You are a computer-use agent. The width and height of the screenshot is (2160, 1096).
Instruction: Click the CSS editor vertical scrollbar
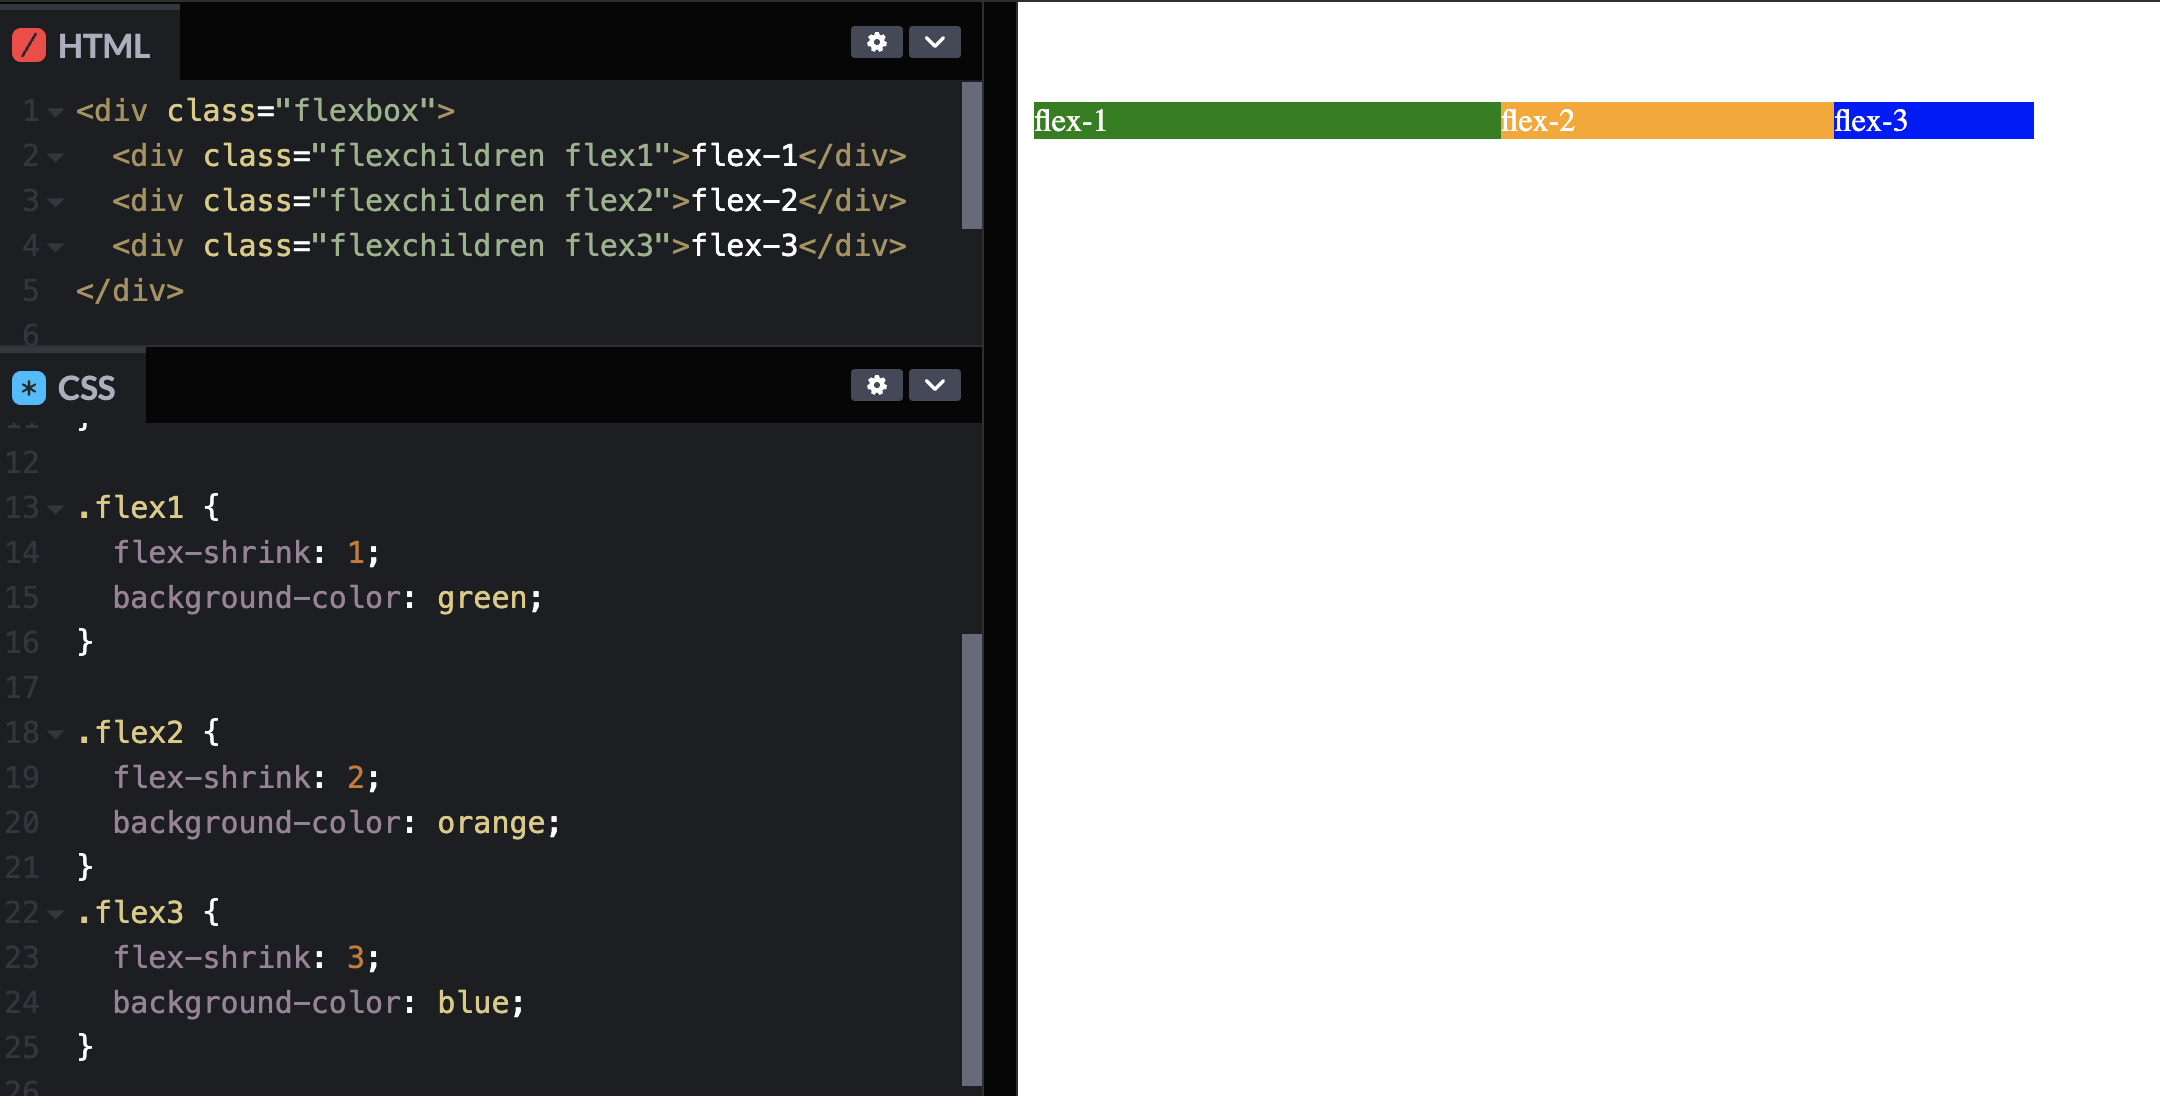coord(971,858)
